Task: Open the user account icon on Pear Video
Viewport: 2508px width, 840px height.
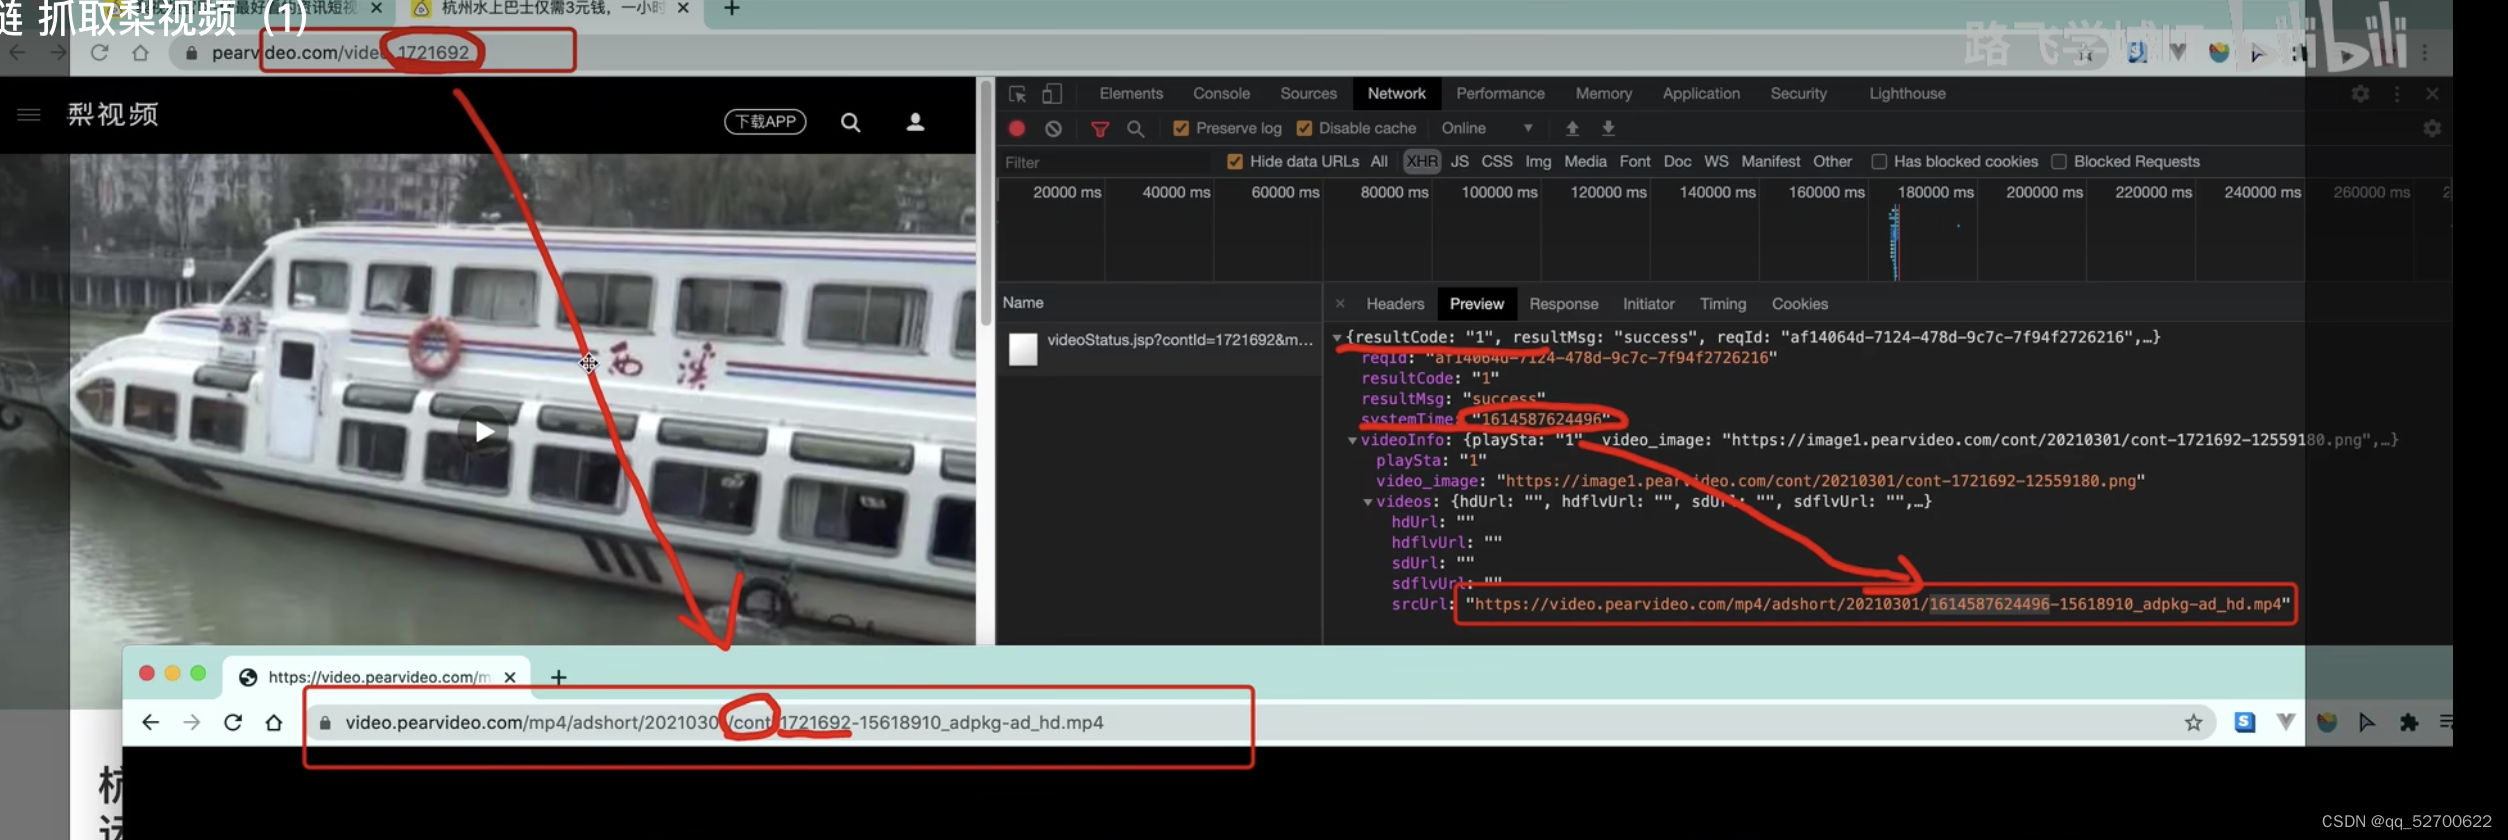Action: [915, 122]
